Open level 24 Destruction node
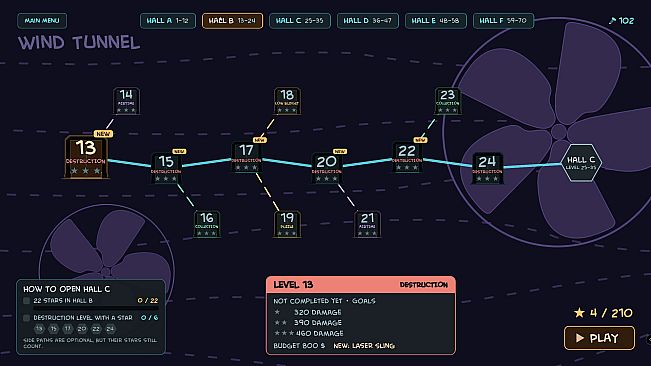 click(x=487, y=168)
